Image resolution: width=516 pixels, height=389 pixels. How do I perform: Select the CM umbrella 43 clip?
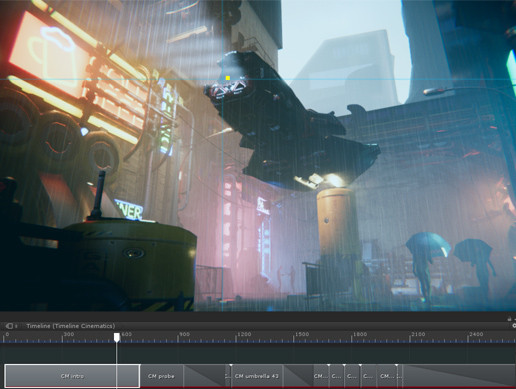(257, 376)
